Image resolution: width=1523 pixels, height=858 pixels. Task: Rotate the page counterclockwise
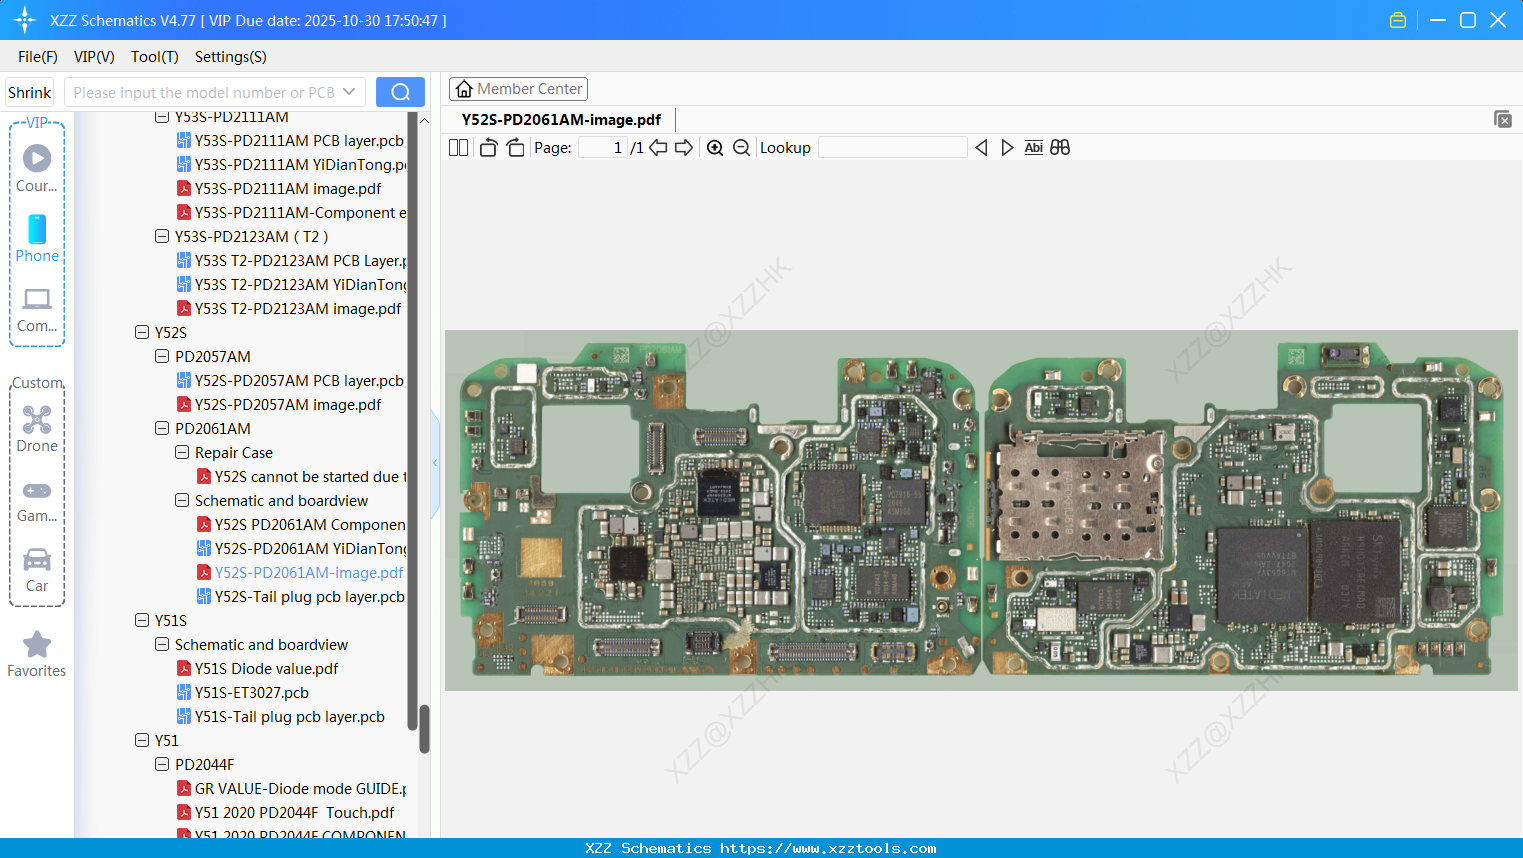488,148
